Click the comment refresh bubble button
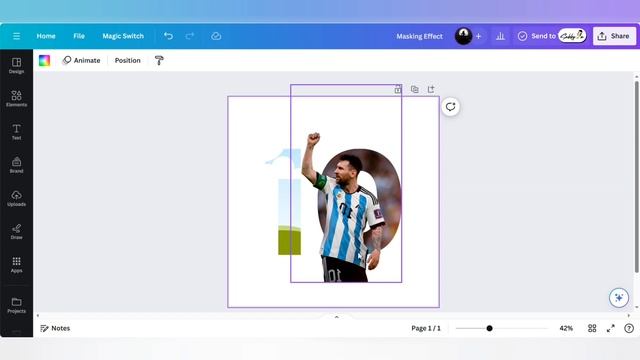 tap(451, 107)
